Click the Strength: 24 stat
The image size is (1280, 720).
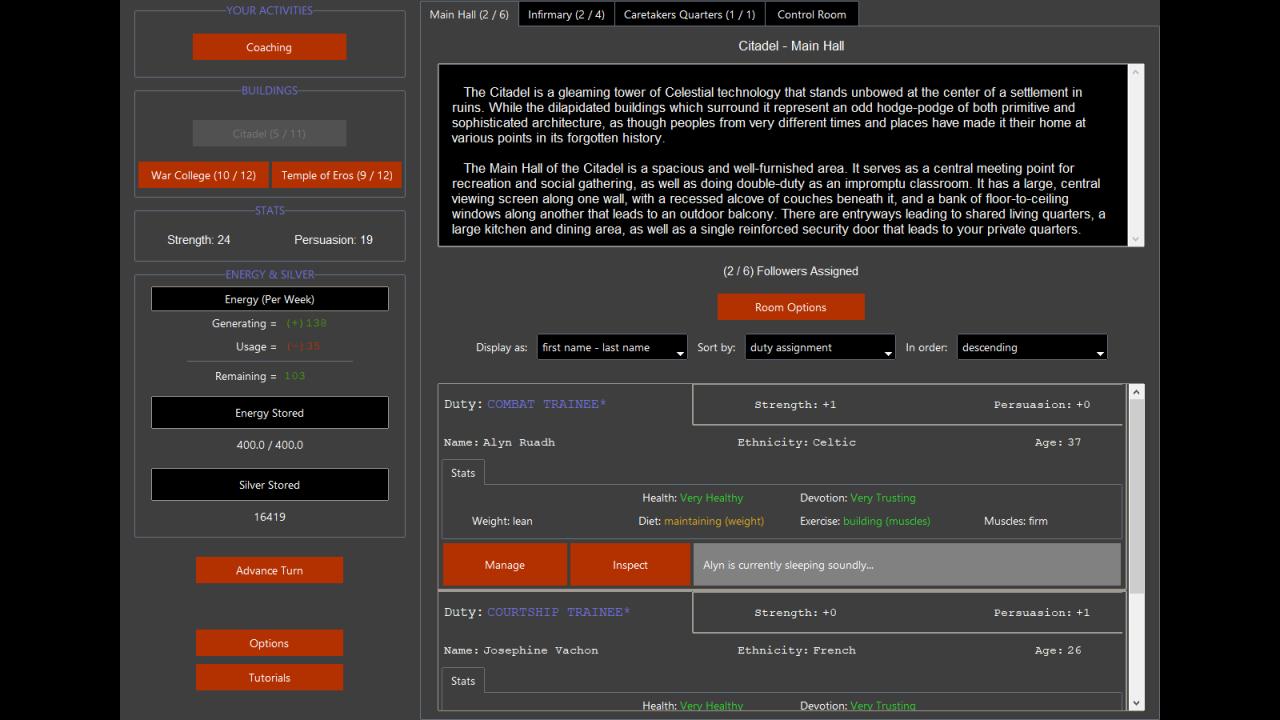point(199,240)
